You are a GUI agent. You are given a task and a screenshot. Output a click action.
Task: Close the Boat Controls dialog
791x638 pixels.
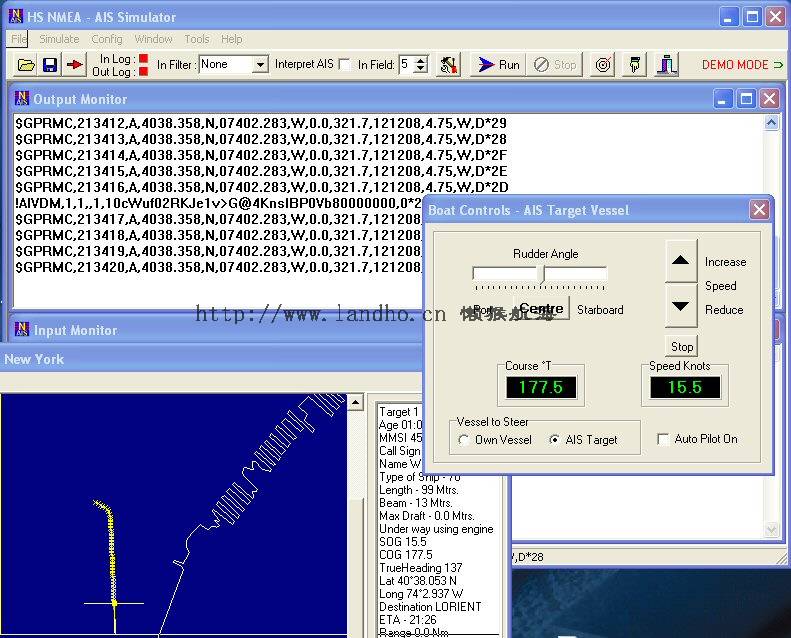760,209
